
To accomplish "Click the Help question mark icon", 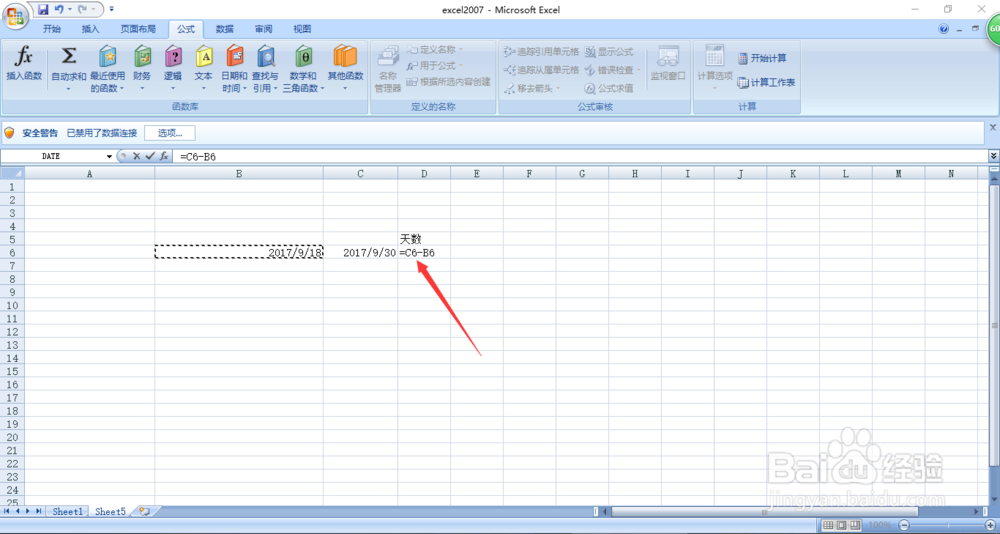I will [x=944, y=29].
